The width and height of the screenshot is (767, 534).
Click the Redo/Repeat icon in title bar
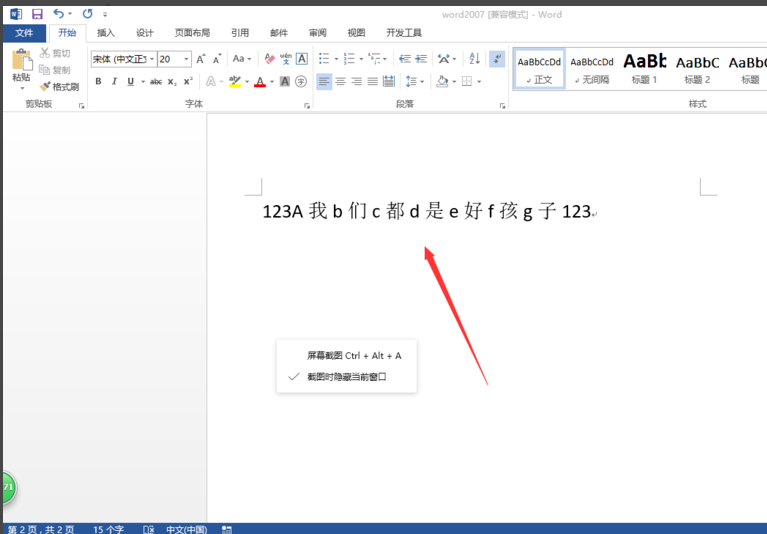click(x=87, y=14)
